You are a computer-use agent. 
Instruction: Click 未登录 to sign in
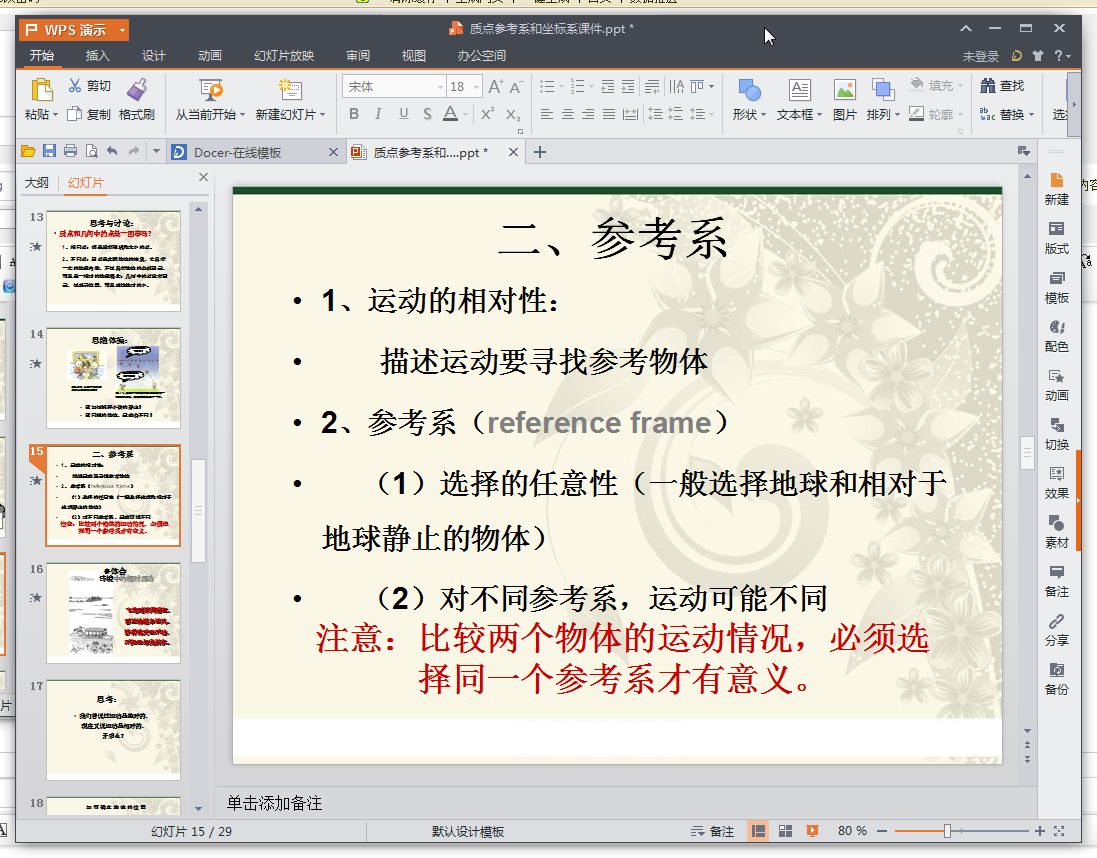coord(980,57)
